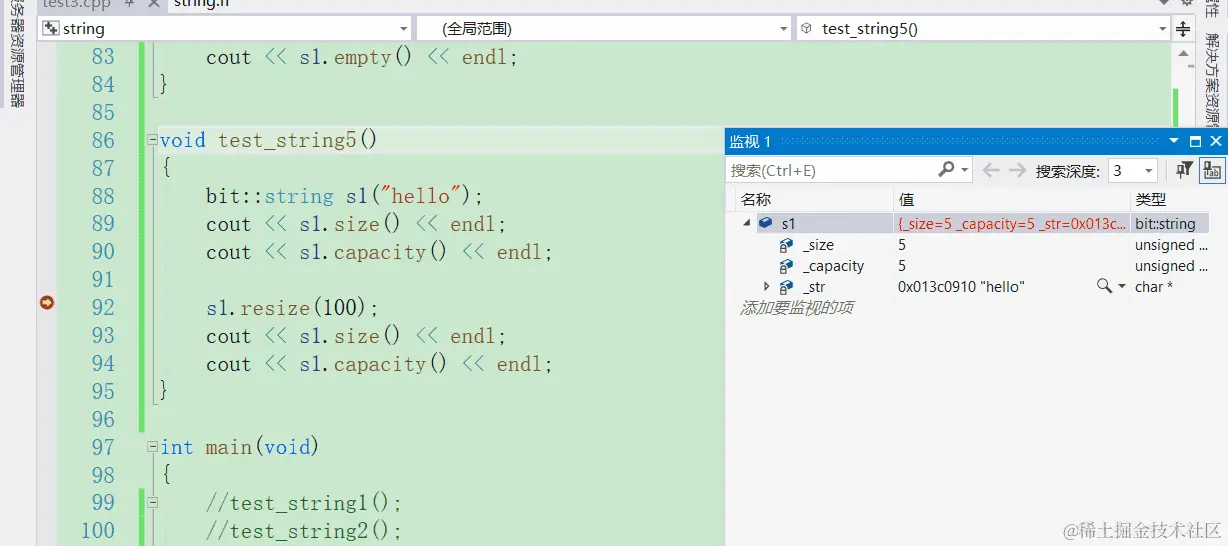Screen dimensions: 1228x546
Task: Click the value 0x013c0910 "hello"
Action: click(961, 287)
